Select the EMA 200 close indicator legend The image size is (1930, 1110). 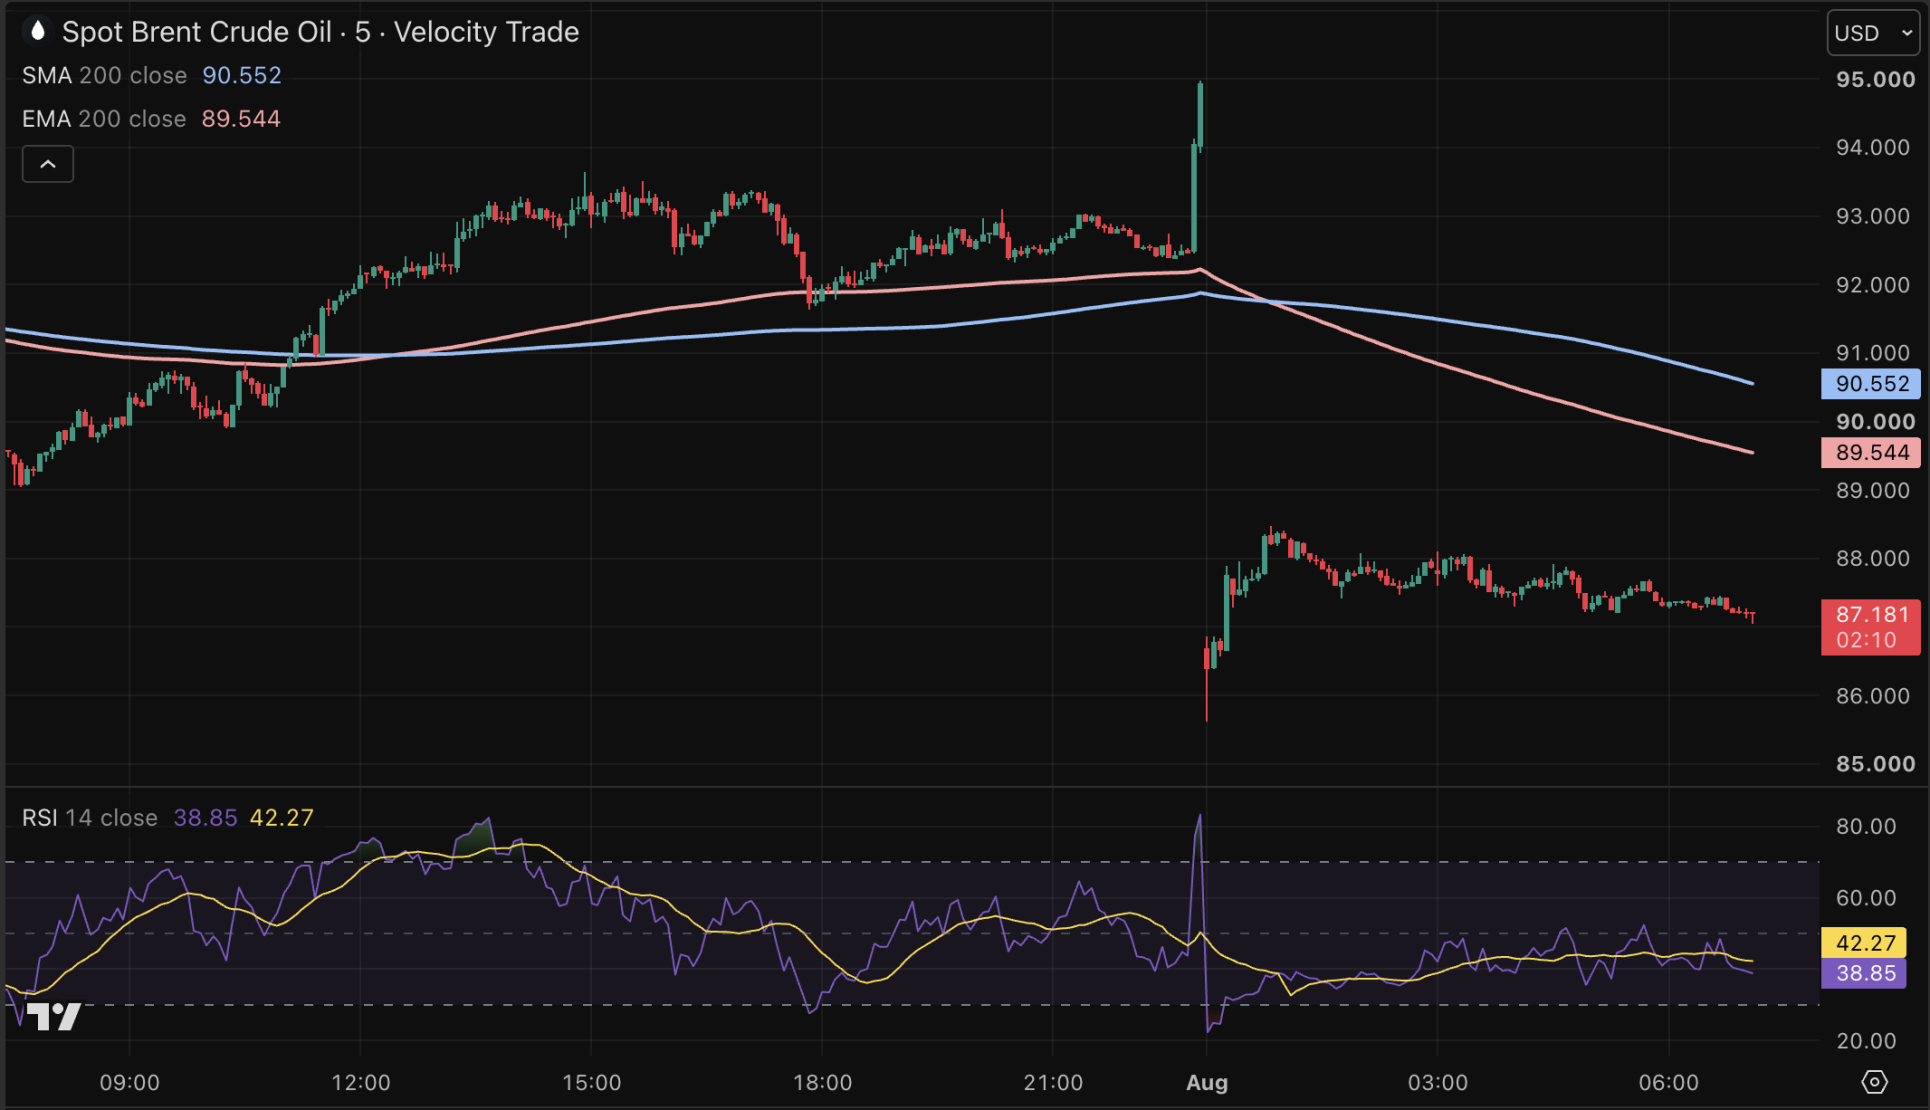[104, 119]
